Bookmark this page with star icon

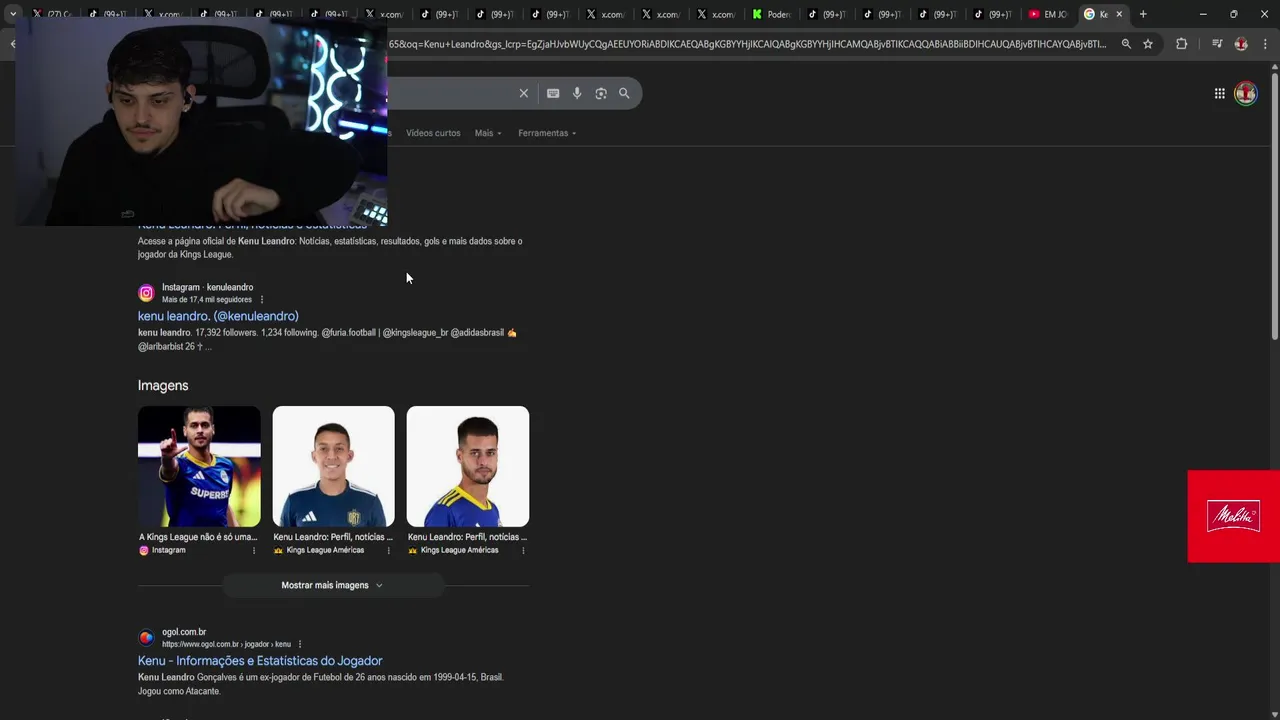tap(1148, 44)
